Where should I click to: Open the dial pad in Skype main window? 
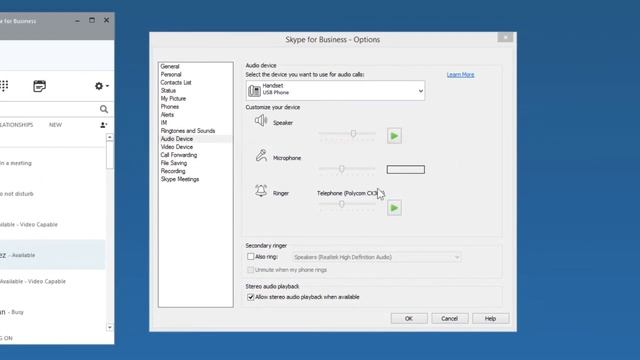pyautogui.click(x=4, y=86)
